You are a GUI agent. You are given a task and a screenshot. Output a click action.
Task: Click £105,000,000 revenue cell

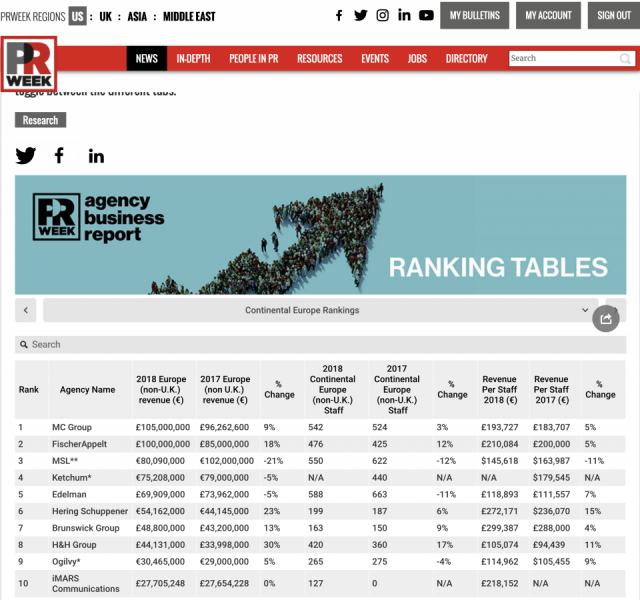[162, 427]
